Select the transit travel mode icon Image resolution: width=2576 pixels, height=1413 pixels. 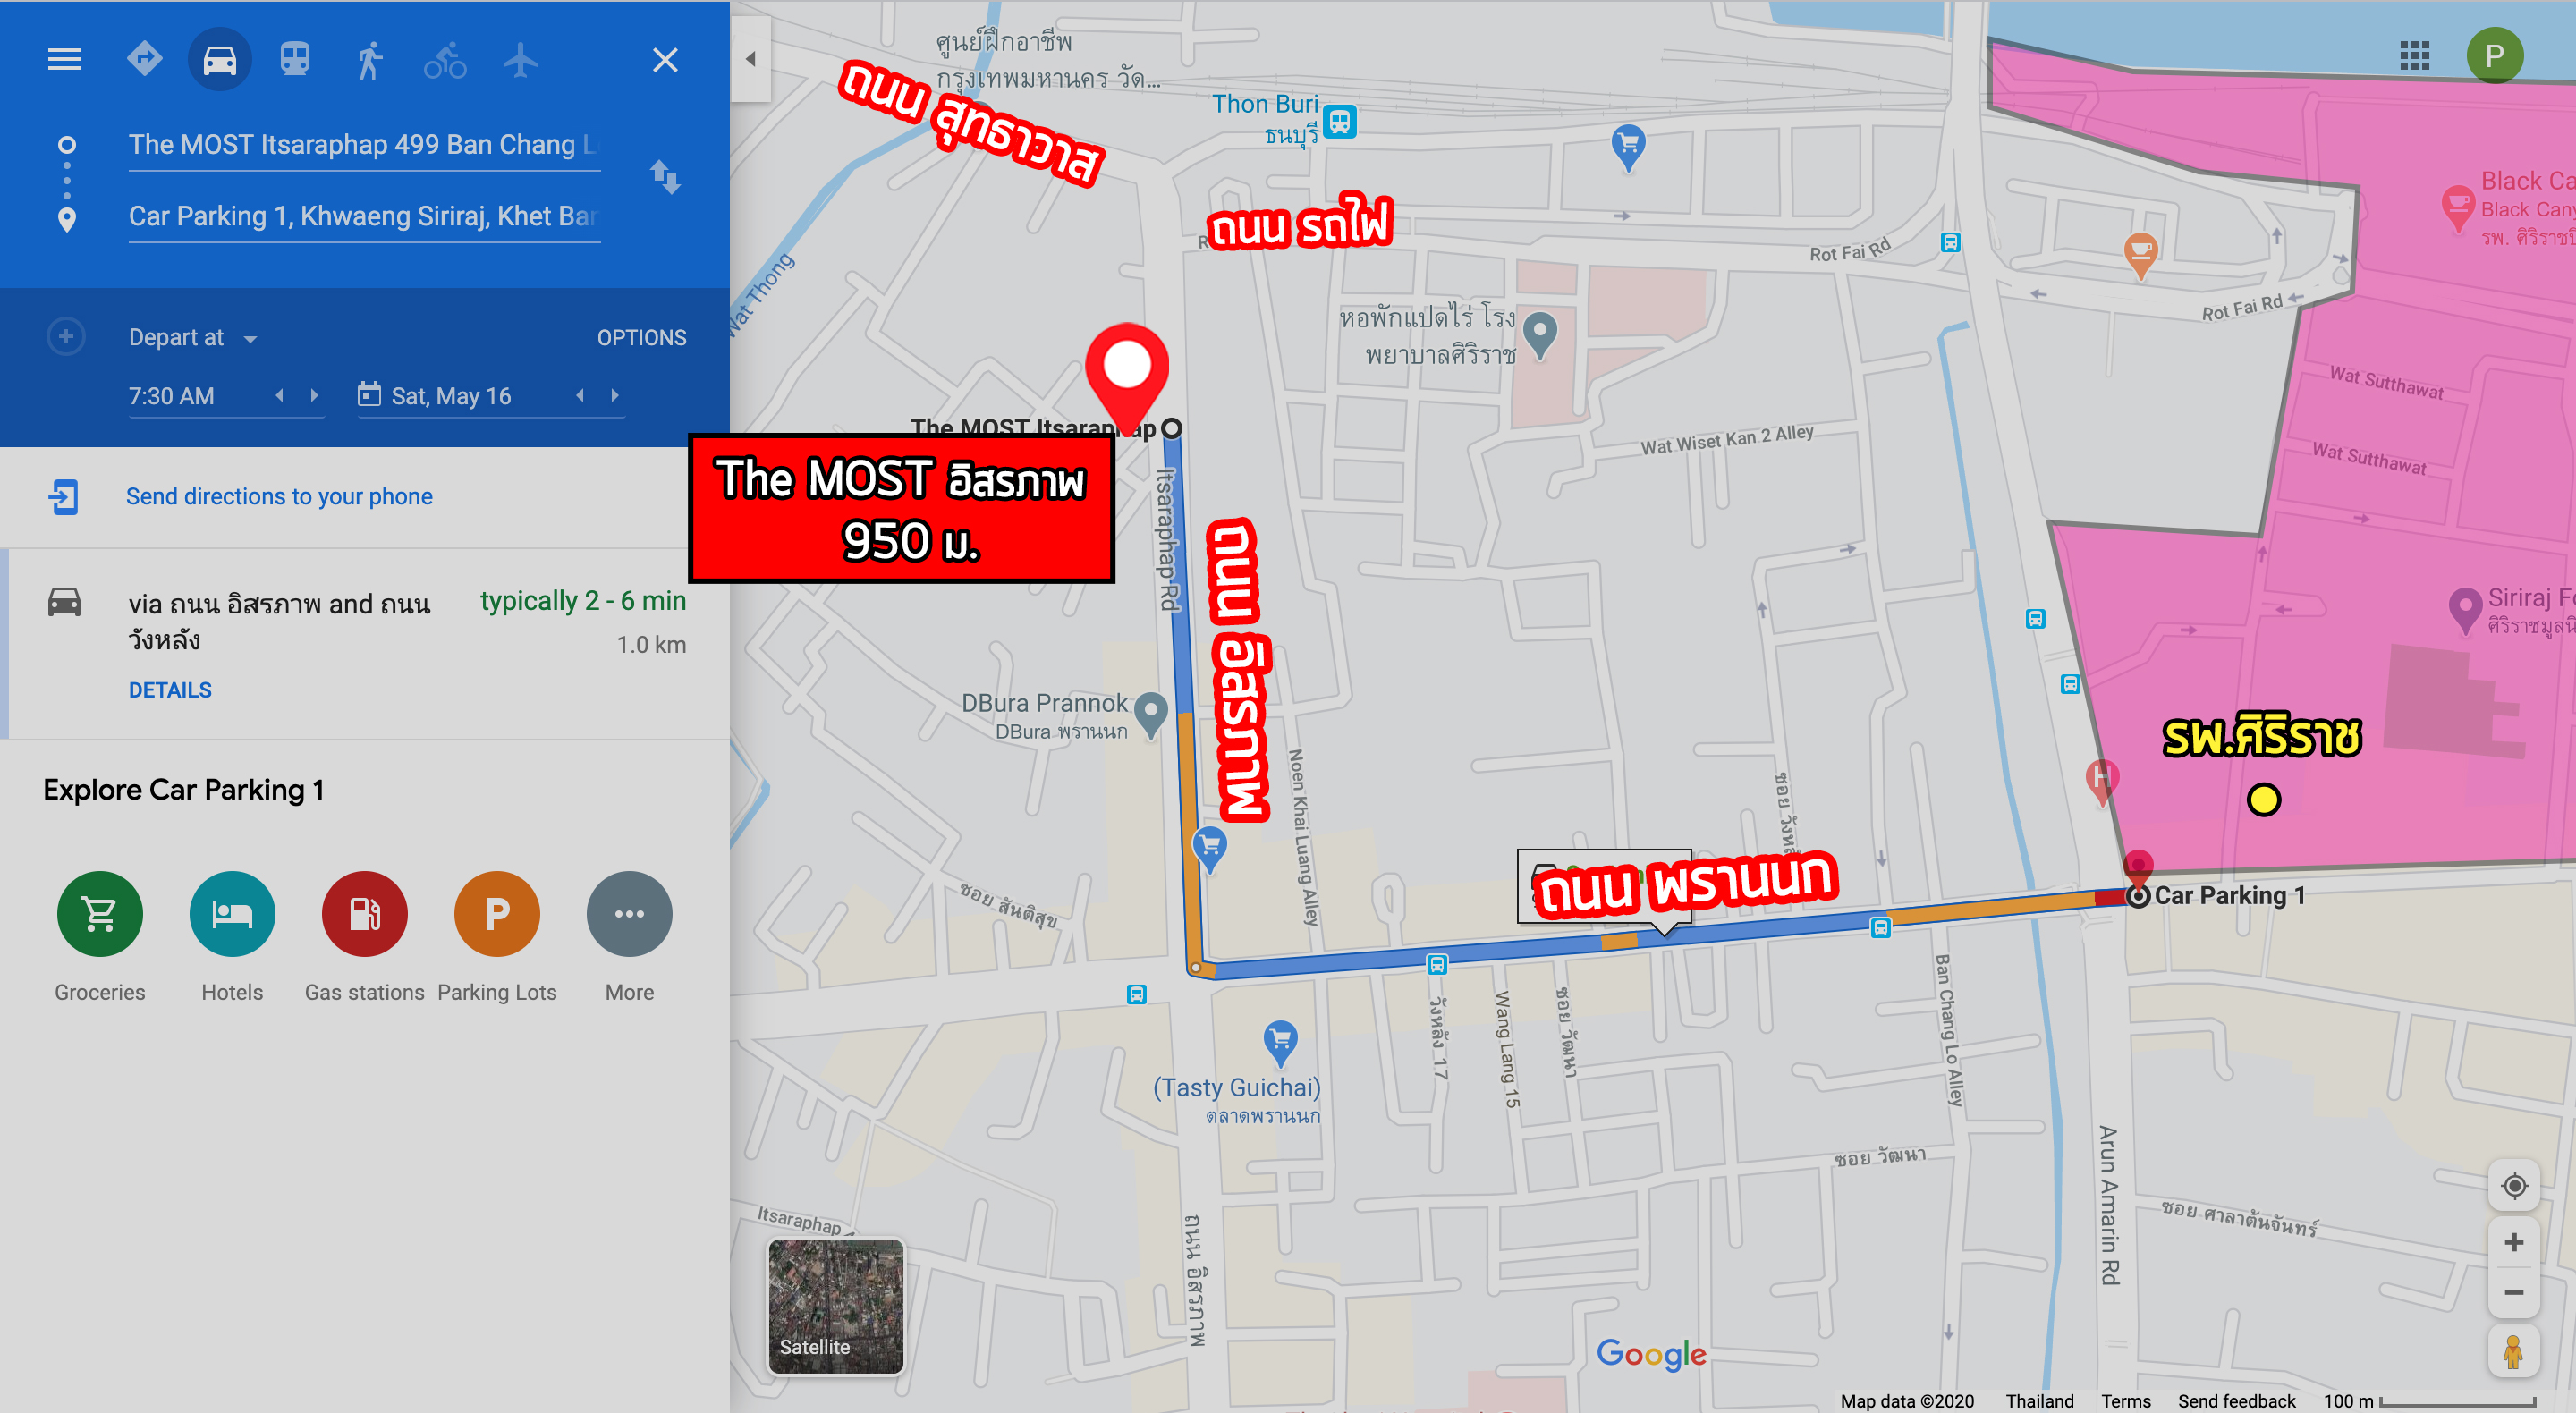pyautogui.click(x=295, y=60)
